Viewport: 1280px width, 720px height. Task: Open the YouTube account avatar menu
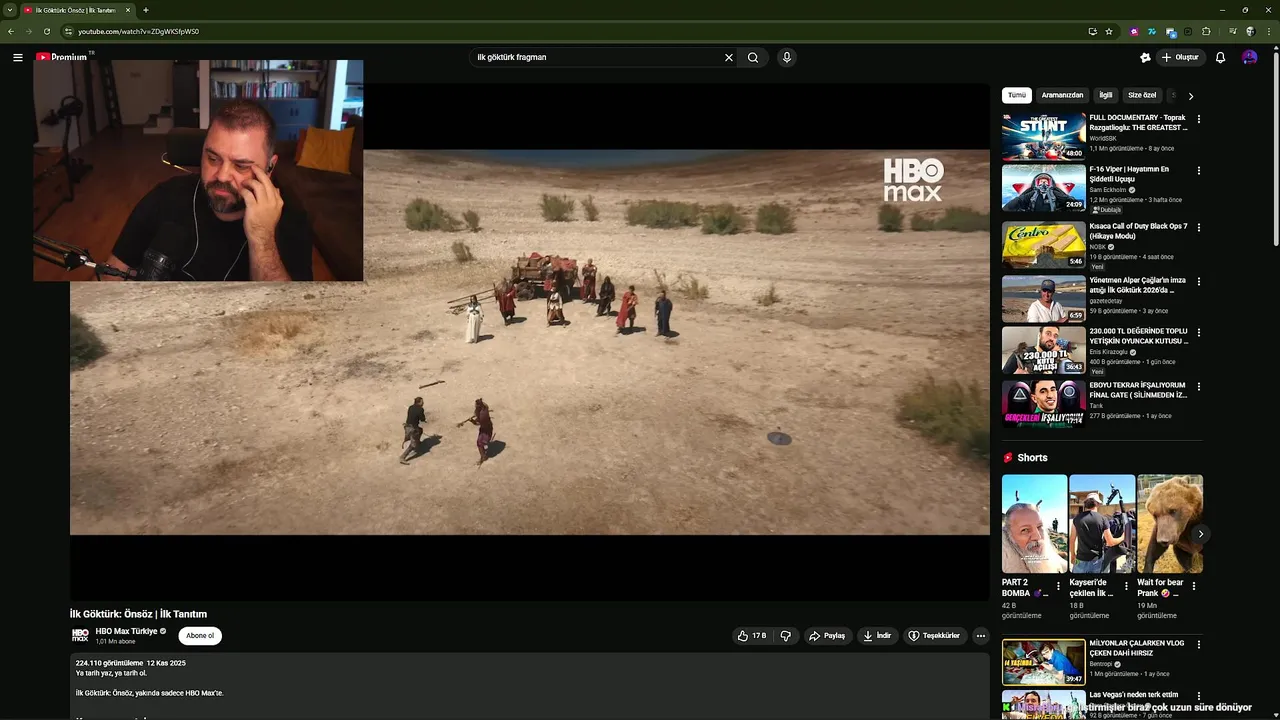(x=1249, y=57)
